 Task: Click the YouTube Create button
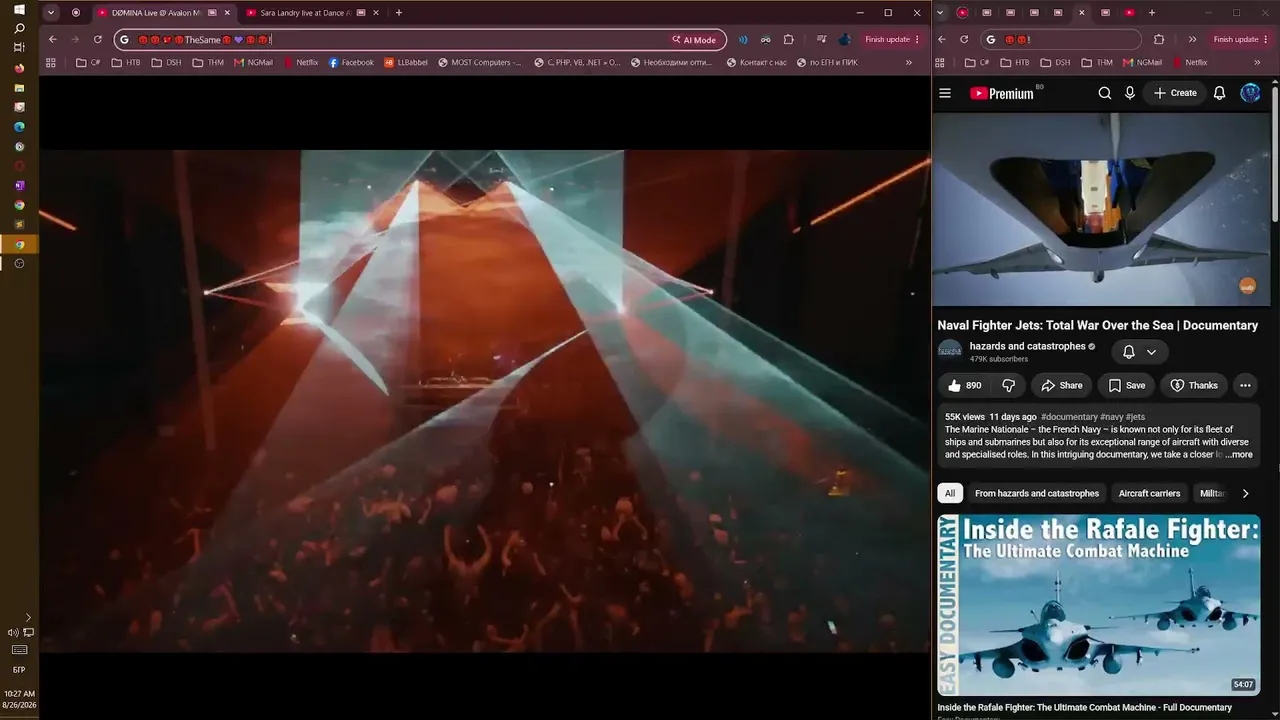tap(1175, 93)
